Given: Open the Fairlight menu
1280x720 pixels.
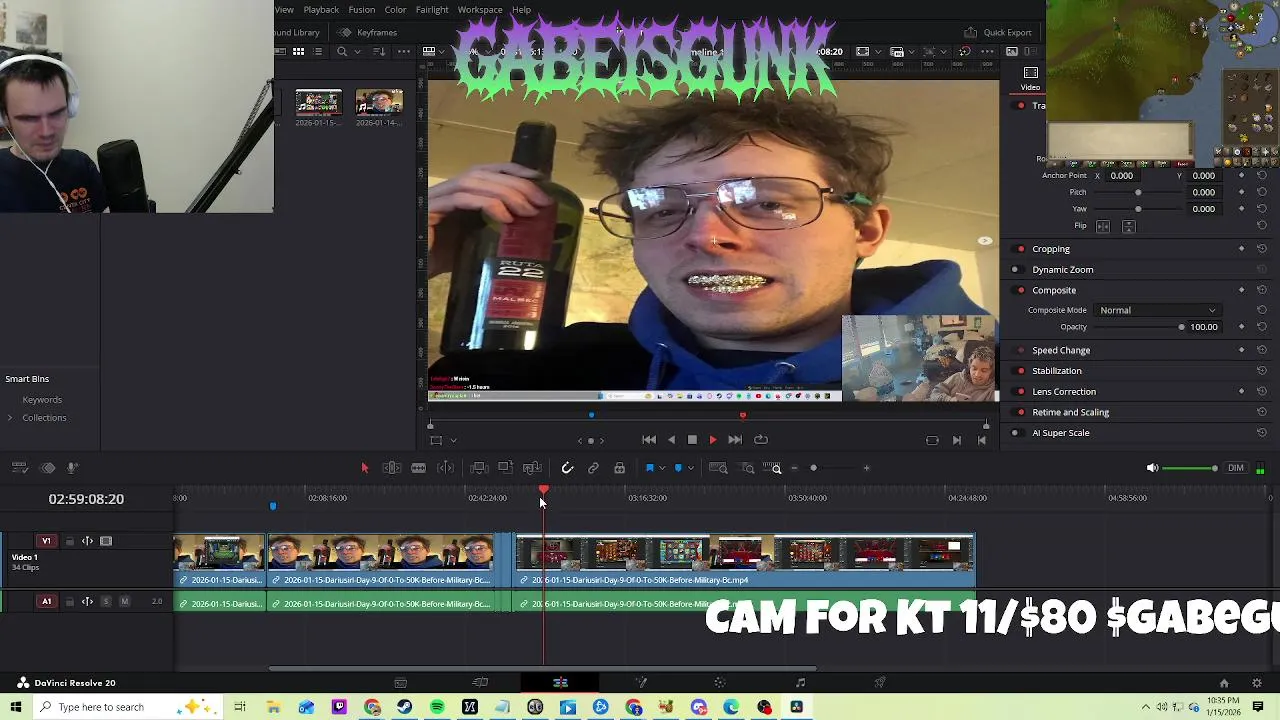Looking at the screenshot, I should (432, 10).
